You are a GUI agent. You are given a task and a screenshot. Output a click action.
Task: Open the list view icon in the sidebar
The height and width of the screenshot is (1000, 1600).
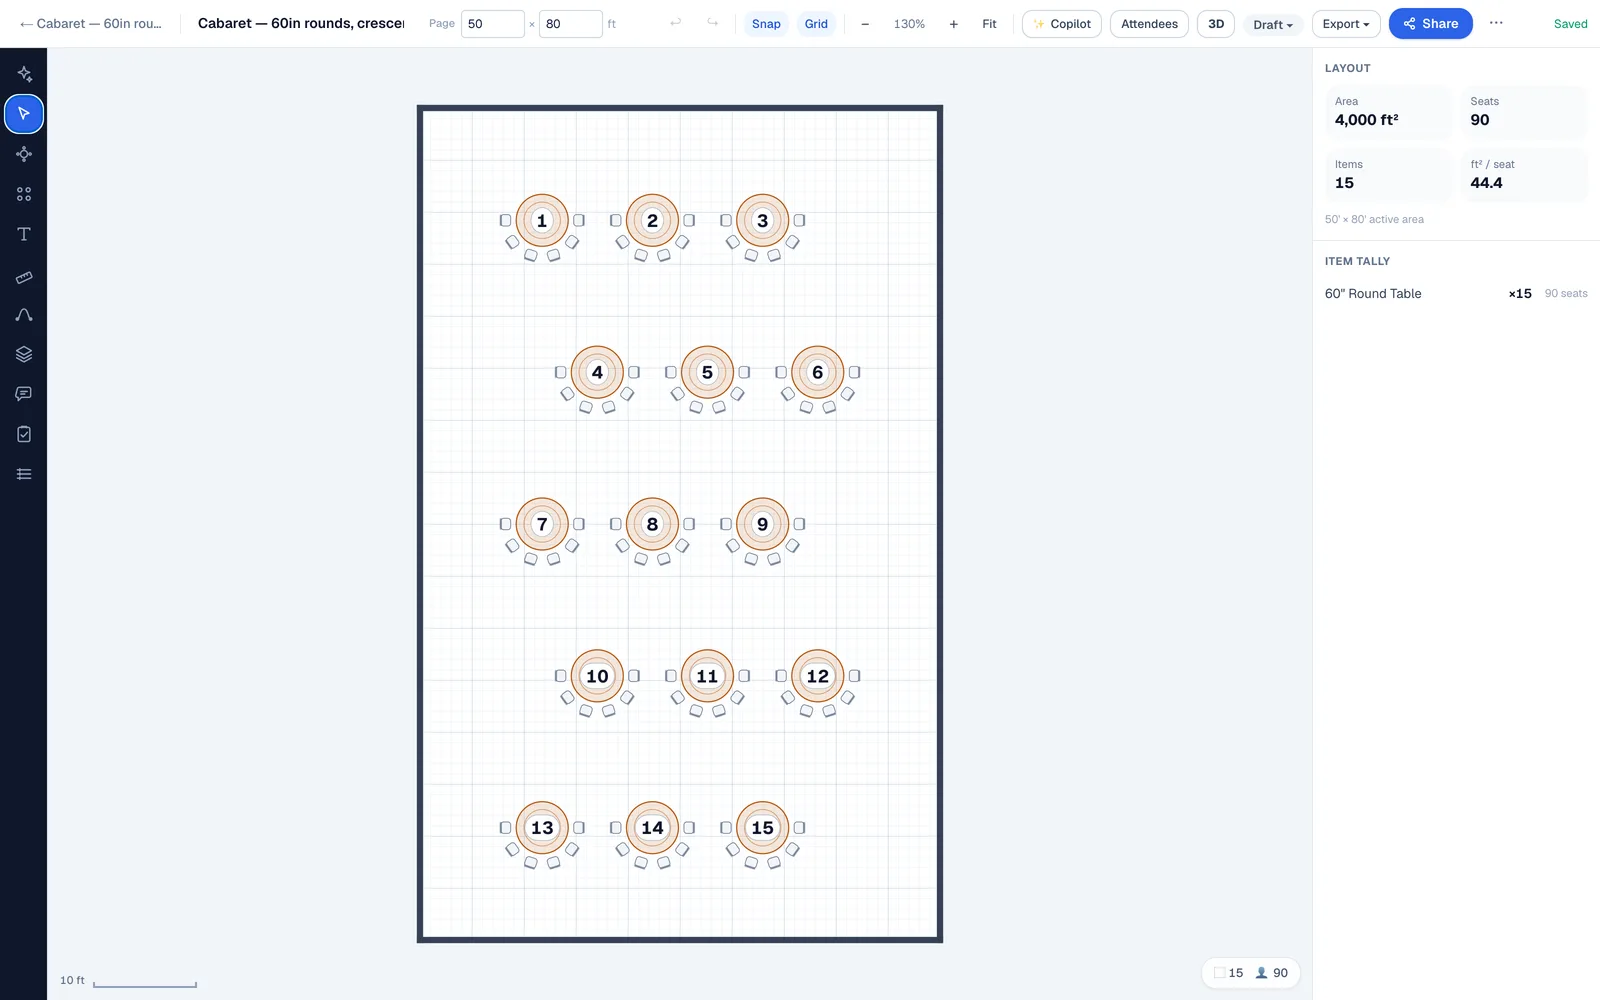(24, 474)
